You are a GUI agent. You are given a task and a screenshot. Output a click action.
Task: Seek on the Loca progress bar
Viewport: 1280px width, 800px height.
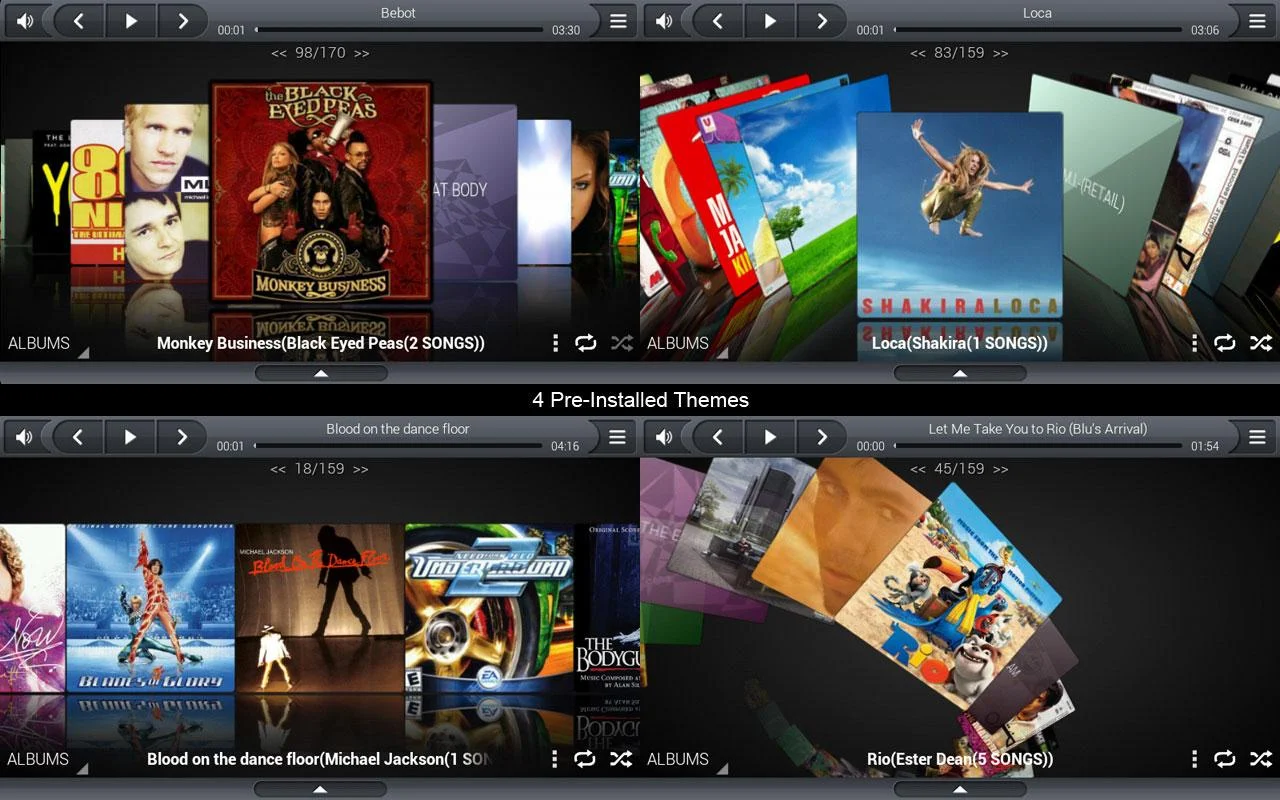tap(1038, 30)
